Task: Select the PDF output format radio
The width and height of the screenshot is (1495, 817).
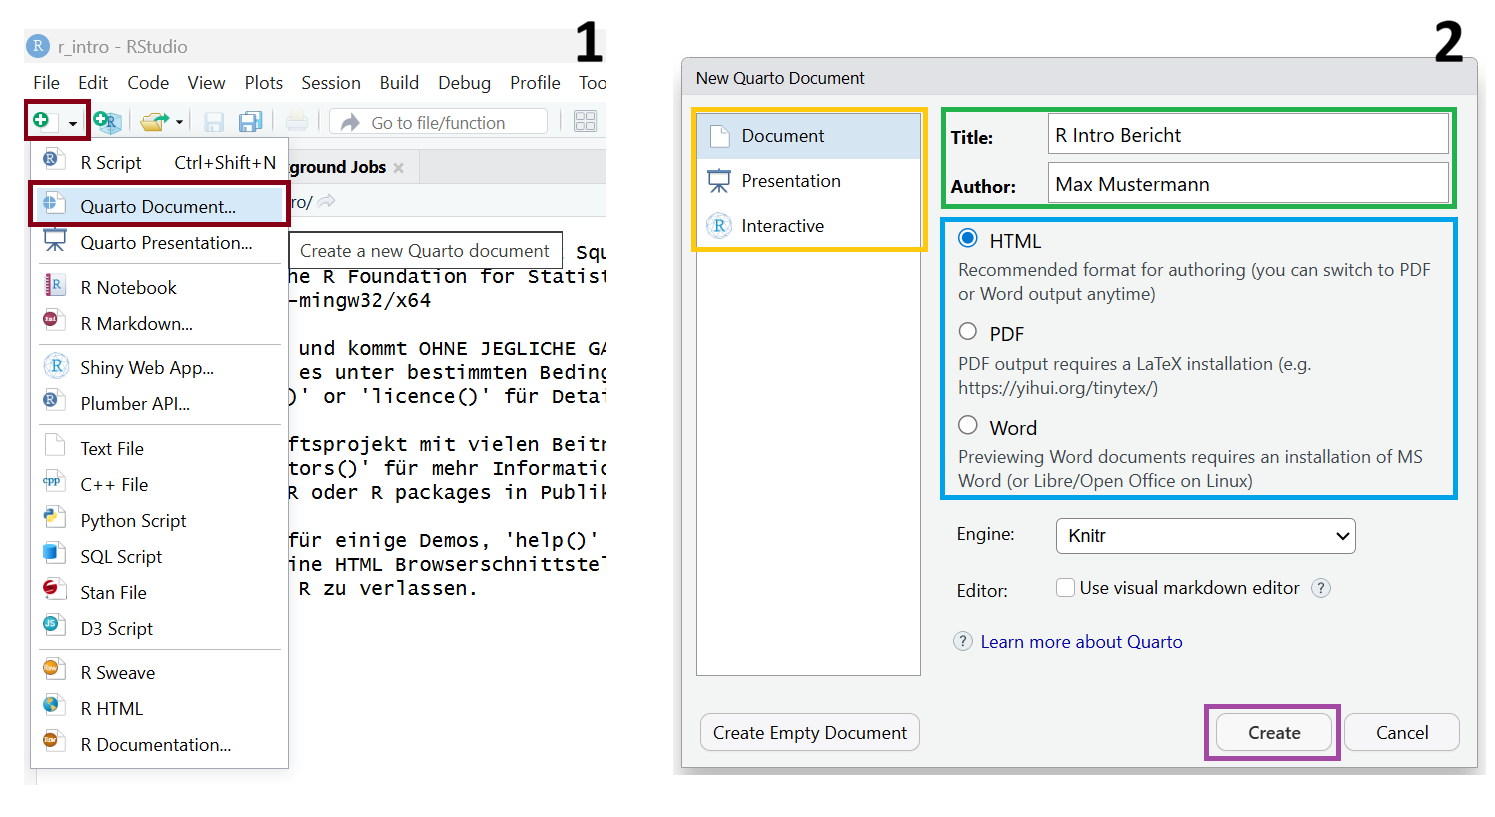Action: tap(968, 332)
